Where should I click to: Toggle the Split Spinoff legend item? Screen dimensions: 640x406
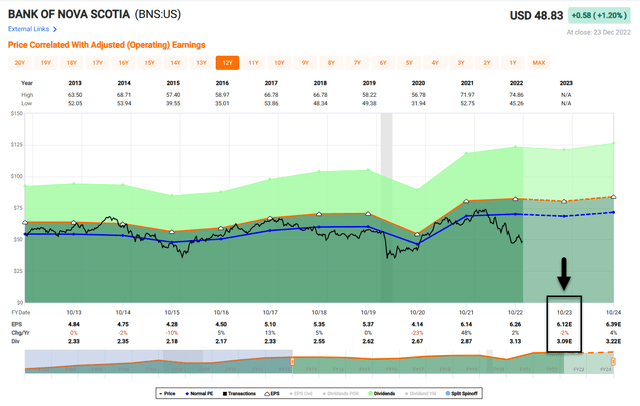click(462, 393)
